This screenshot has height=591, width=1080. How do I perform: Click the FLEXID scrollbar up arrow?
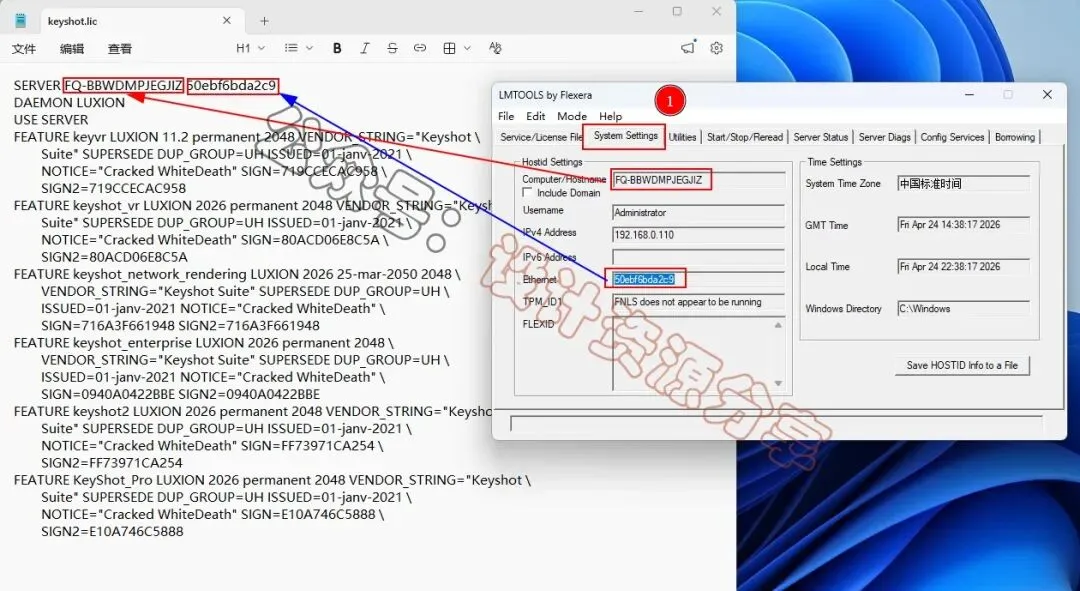click(778, 324)
